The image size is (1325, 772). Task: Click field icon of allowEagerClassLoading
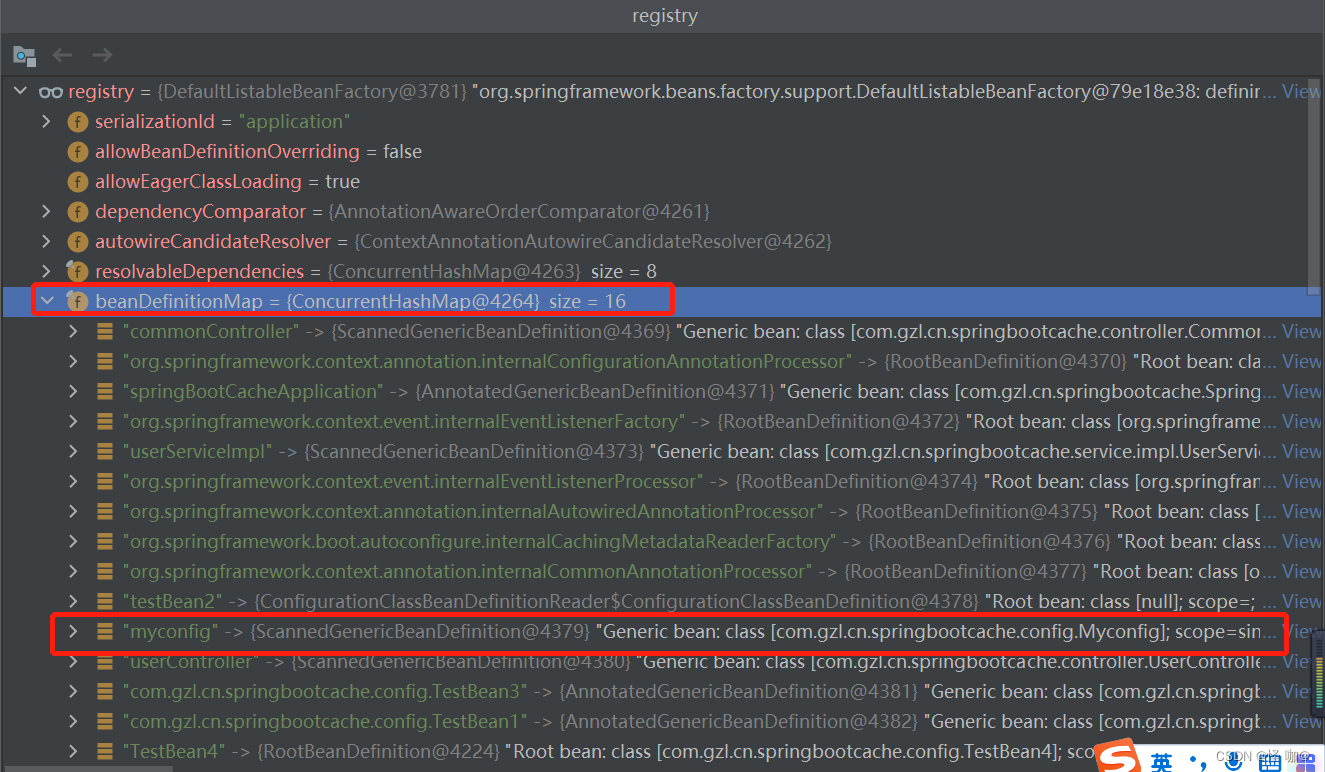77,182
